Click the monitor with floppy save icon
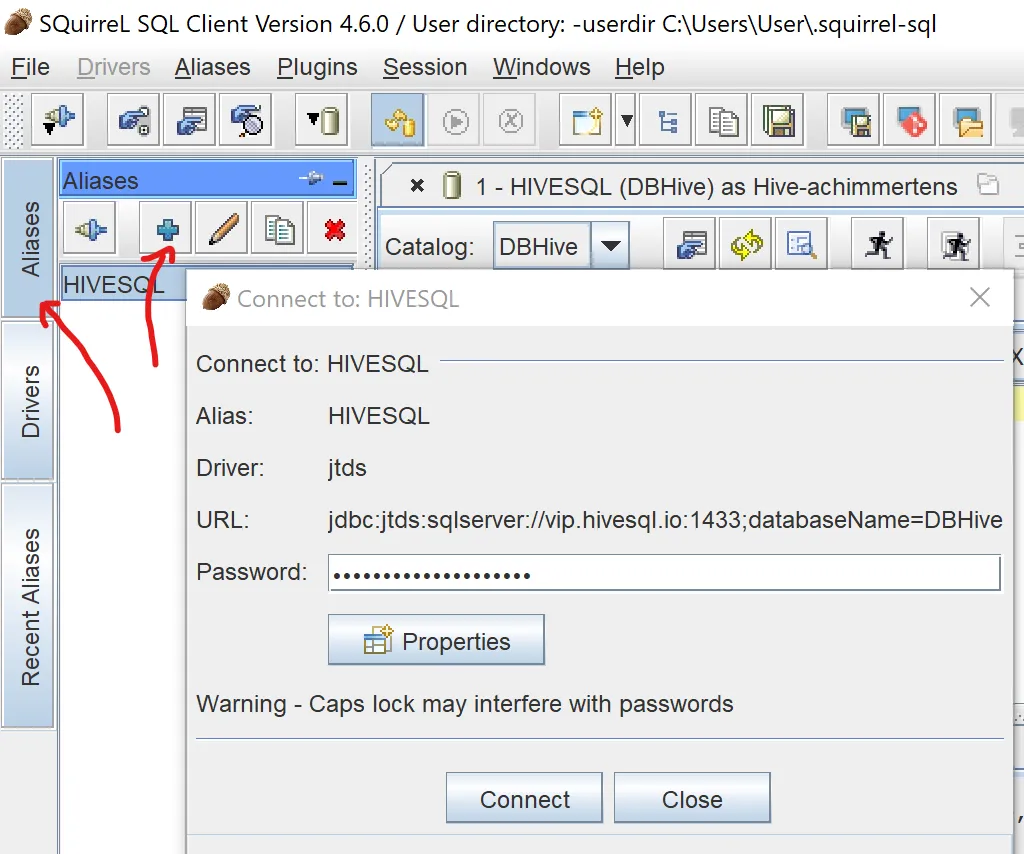This screenshot has width=1024, height=854. click(x=854, y=119)
